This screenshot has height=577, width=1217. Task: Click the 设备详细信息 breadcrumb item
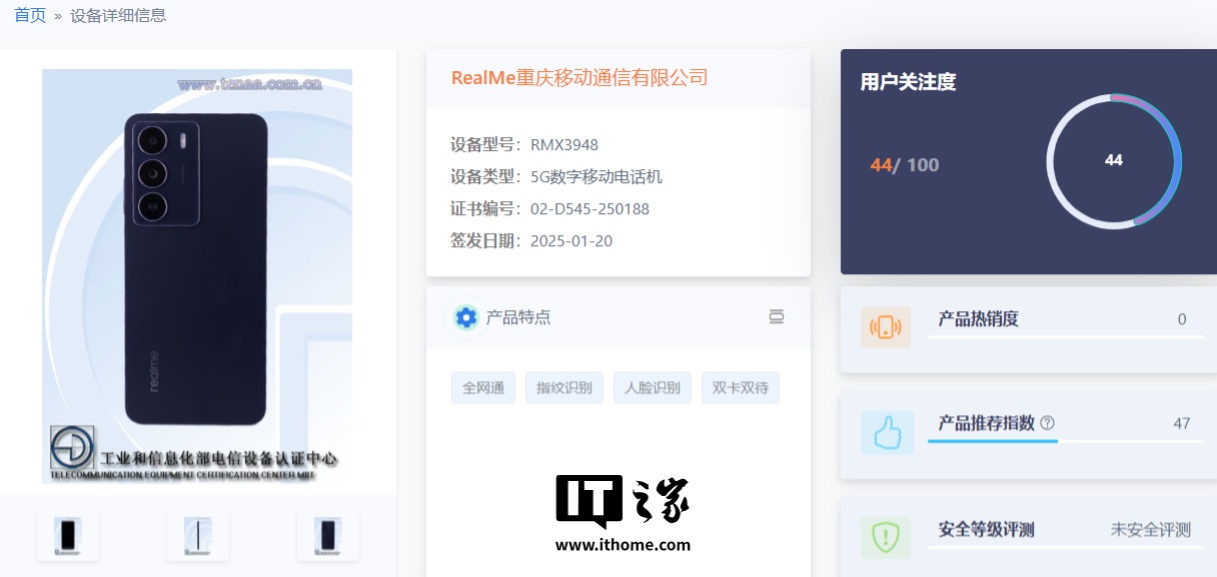pyautogui.click(x=118, y=15)
